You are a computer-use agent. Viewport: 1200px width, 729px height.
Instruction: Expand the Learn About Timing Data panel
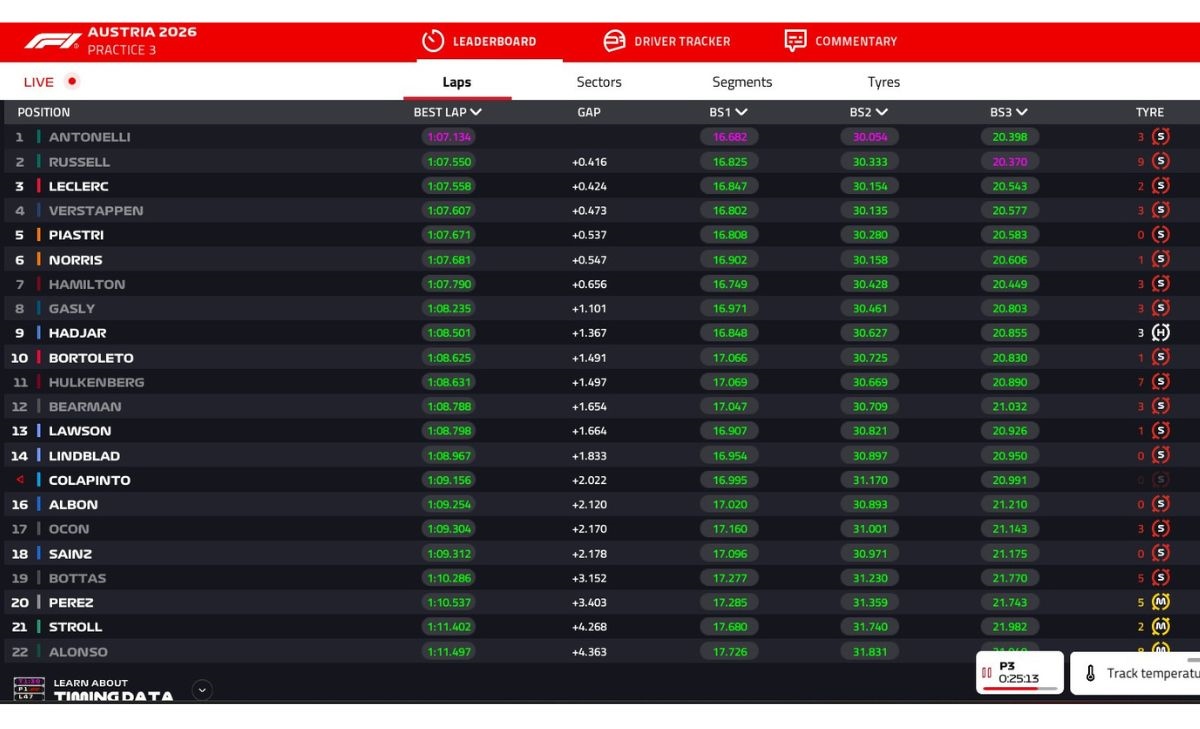click(202, 689)
